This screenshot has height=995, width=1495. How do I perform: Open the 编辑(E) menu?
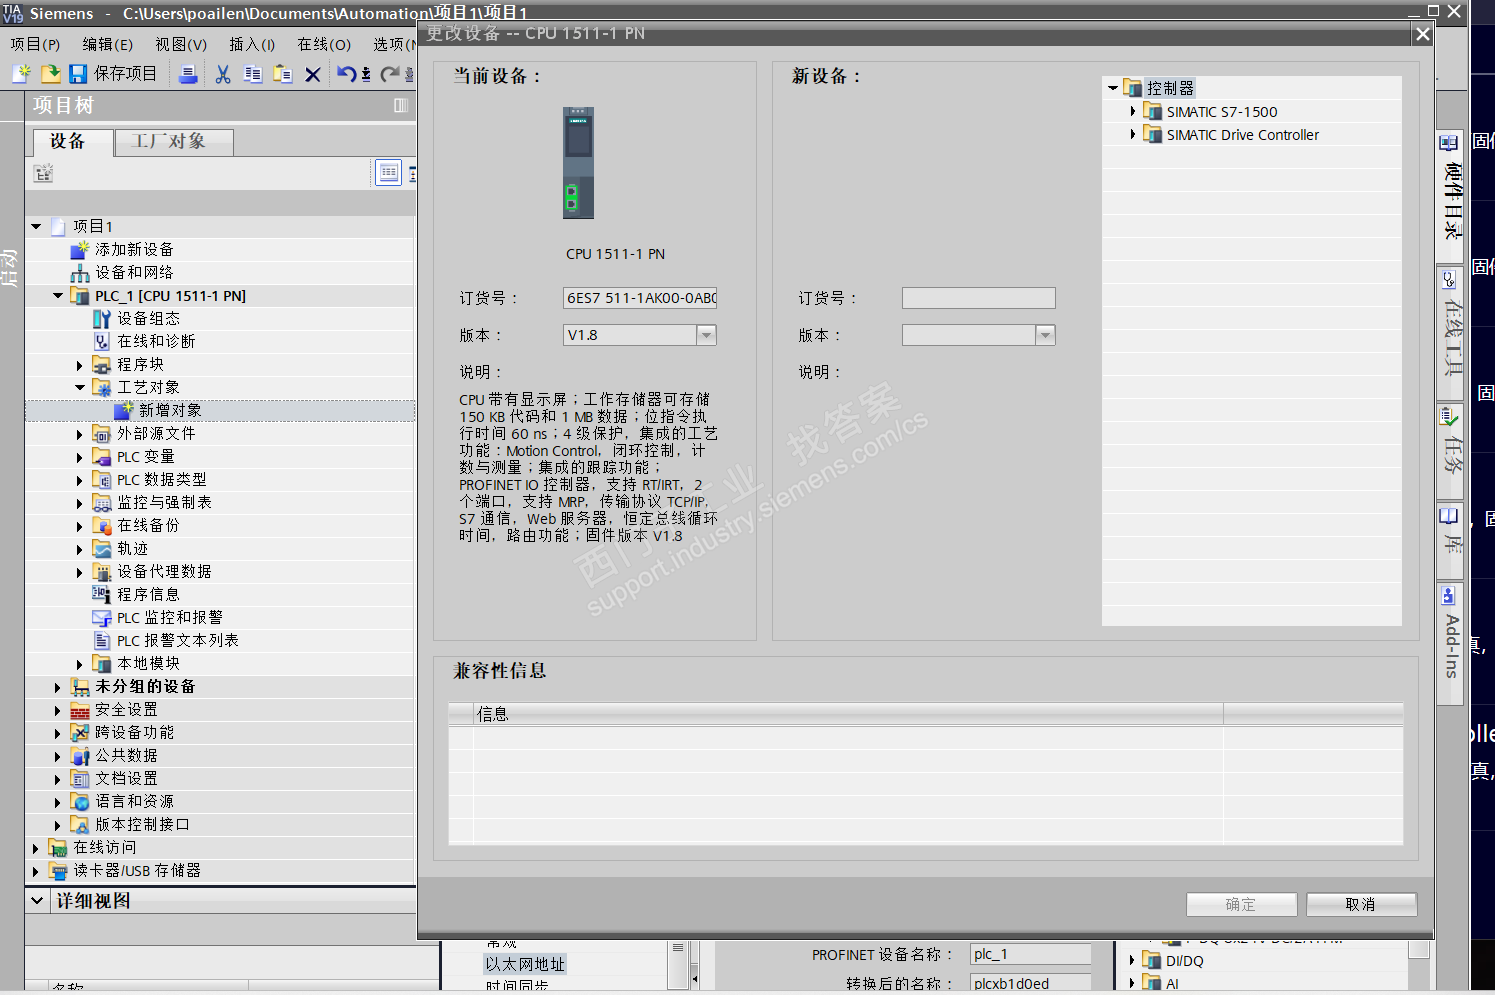(107, 44)
